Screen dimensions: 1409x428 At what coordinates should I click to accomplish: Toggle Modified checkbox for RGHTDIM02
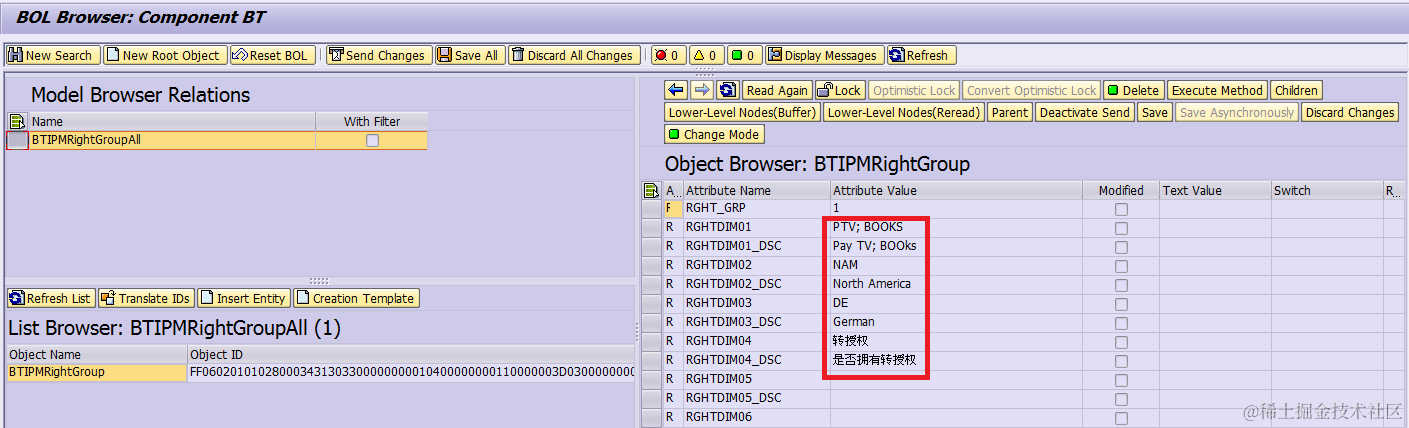tap(1121, 266)
